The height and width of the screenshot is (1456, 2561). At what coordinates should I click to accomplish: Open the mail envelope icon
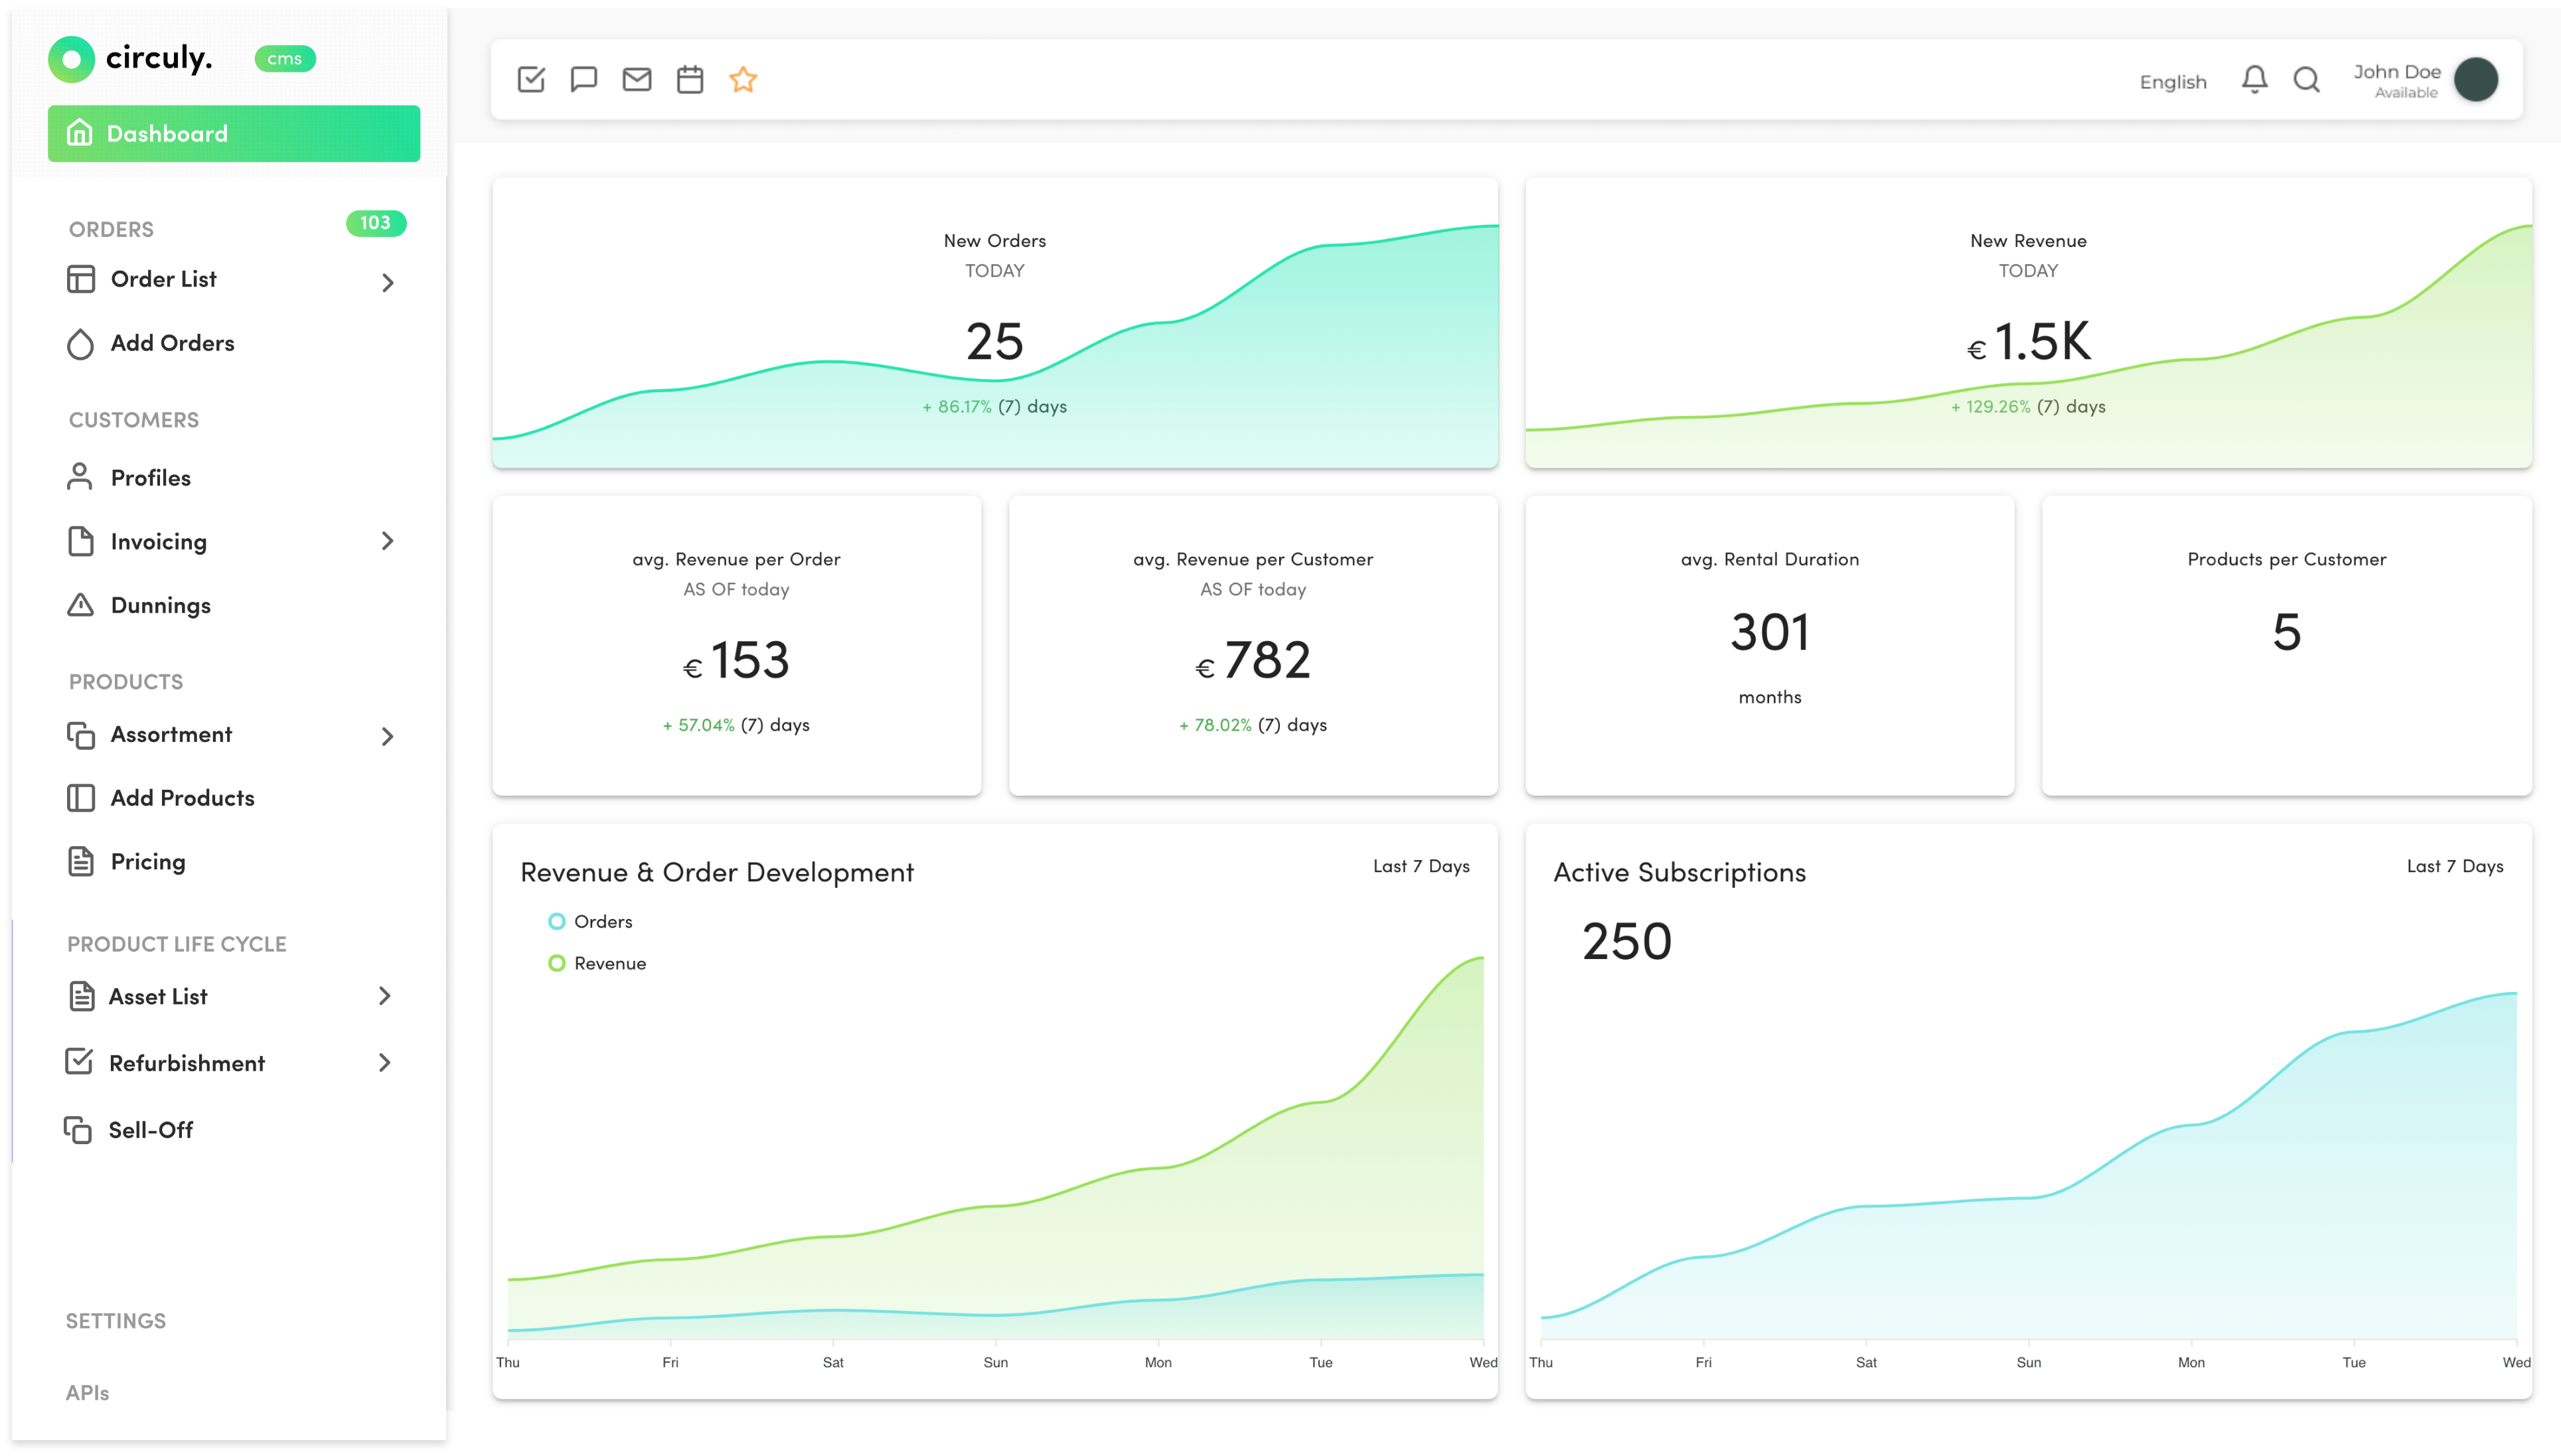point(637,79)
